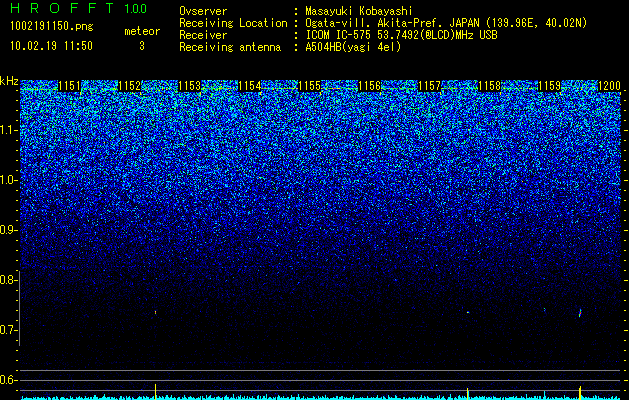Click the meteor echo dot after 1157
The image size is (629, 400).
[468, 312]
